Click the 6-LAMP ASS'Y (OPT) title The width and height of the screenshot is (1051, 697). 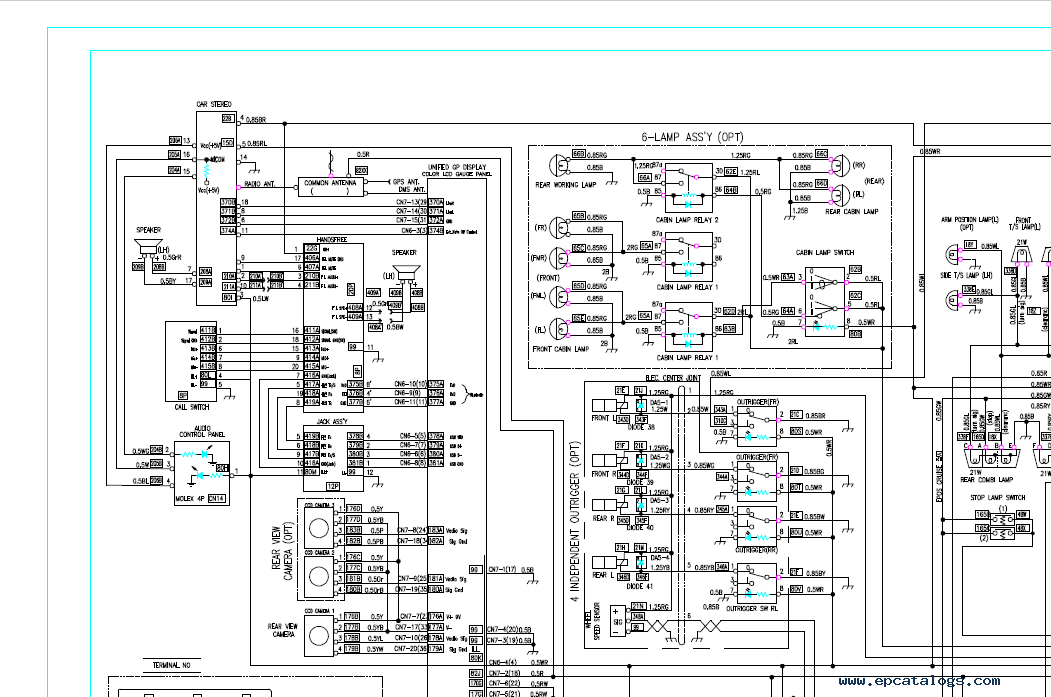(692, 137)
